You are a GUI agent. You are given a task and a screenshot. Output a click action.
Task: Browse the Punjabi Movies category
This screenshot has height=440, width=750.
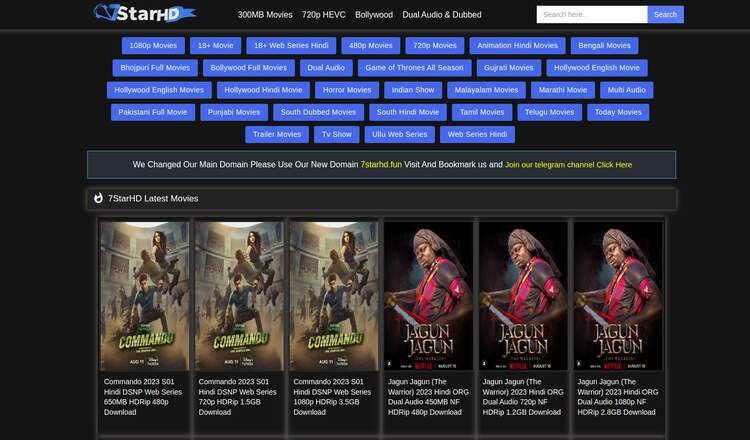click(x=234, y=112)
